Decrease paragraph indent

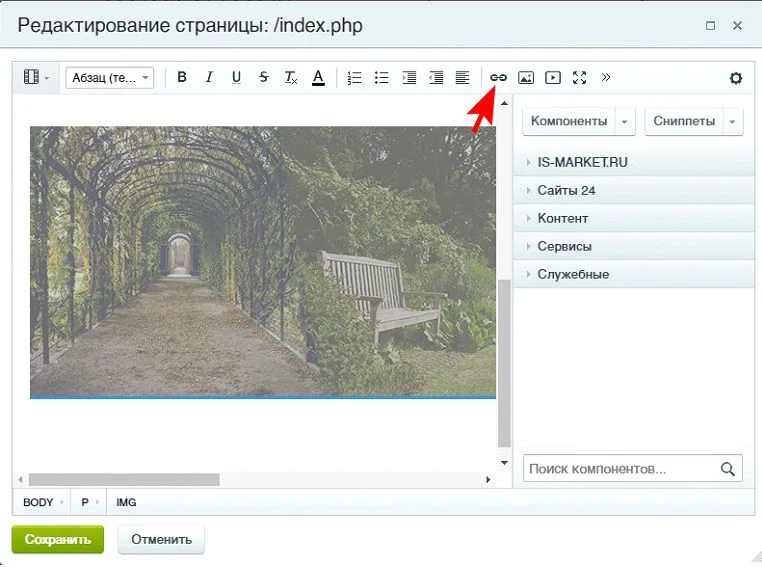[436, 78]
